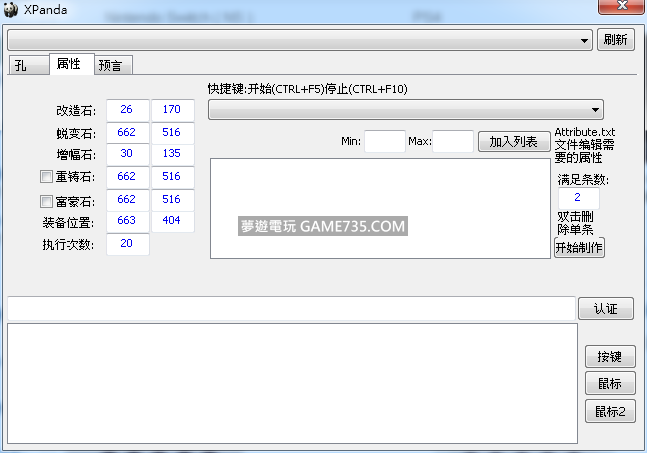
Task: Click the 鼠标 button
Action: 610,384
